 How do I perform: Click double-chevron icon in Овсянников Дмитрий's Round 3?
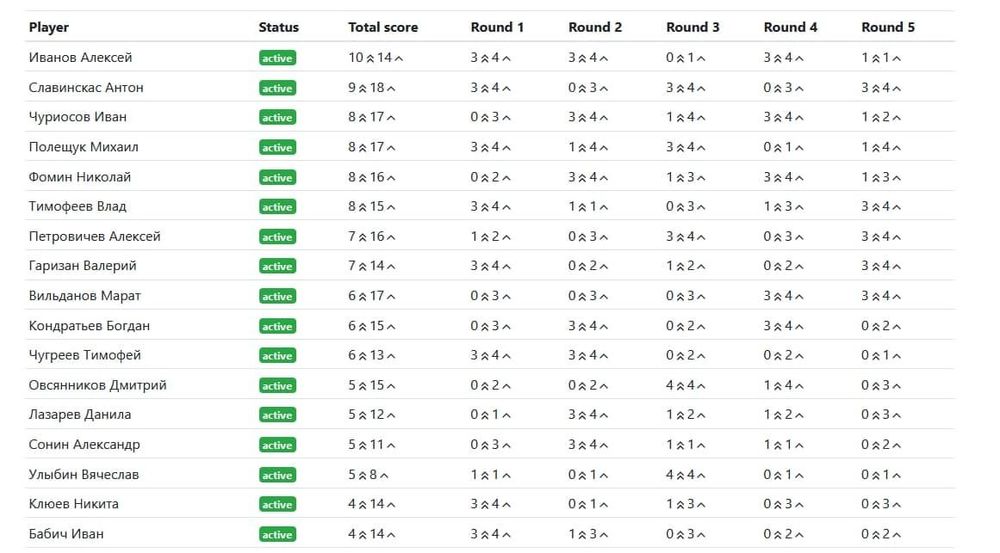[x=681, y=386]
